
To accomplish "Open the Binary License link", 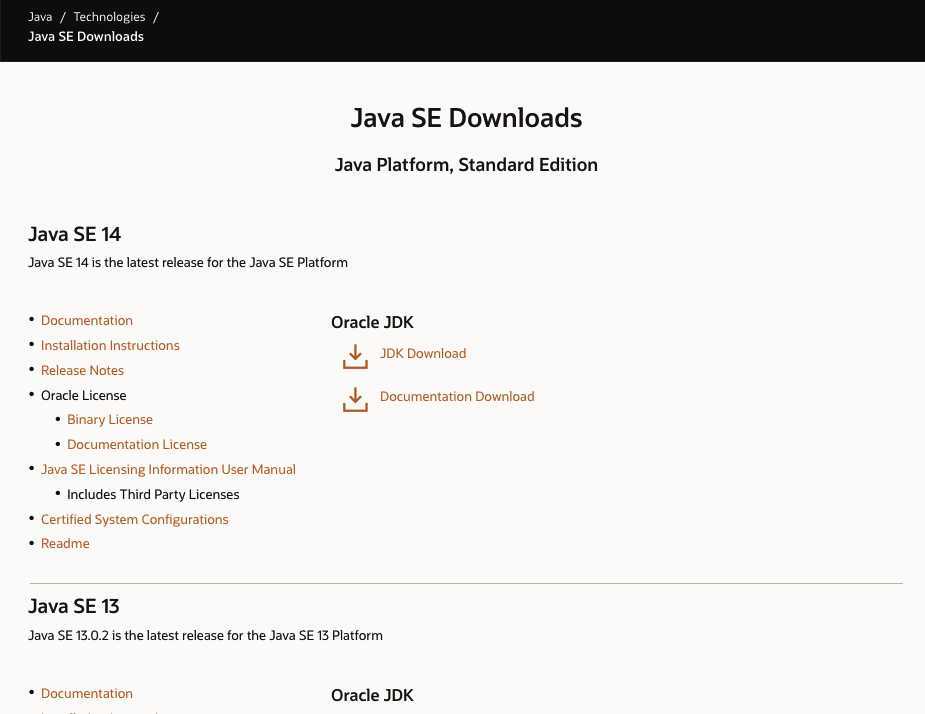I will (110, 419).
